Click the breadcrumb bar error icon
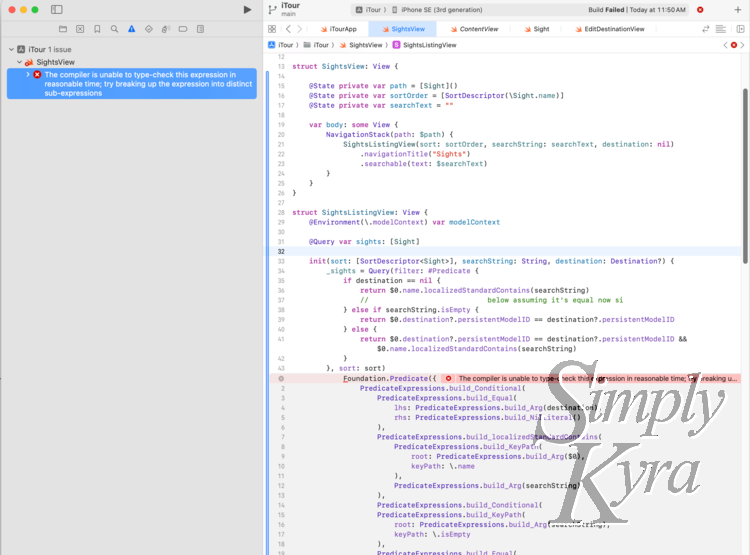Image resolution: width=750 pixels, height=555 pixels. coord(734,45)
